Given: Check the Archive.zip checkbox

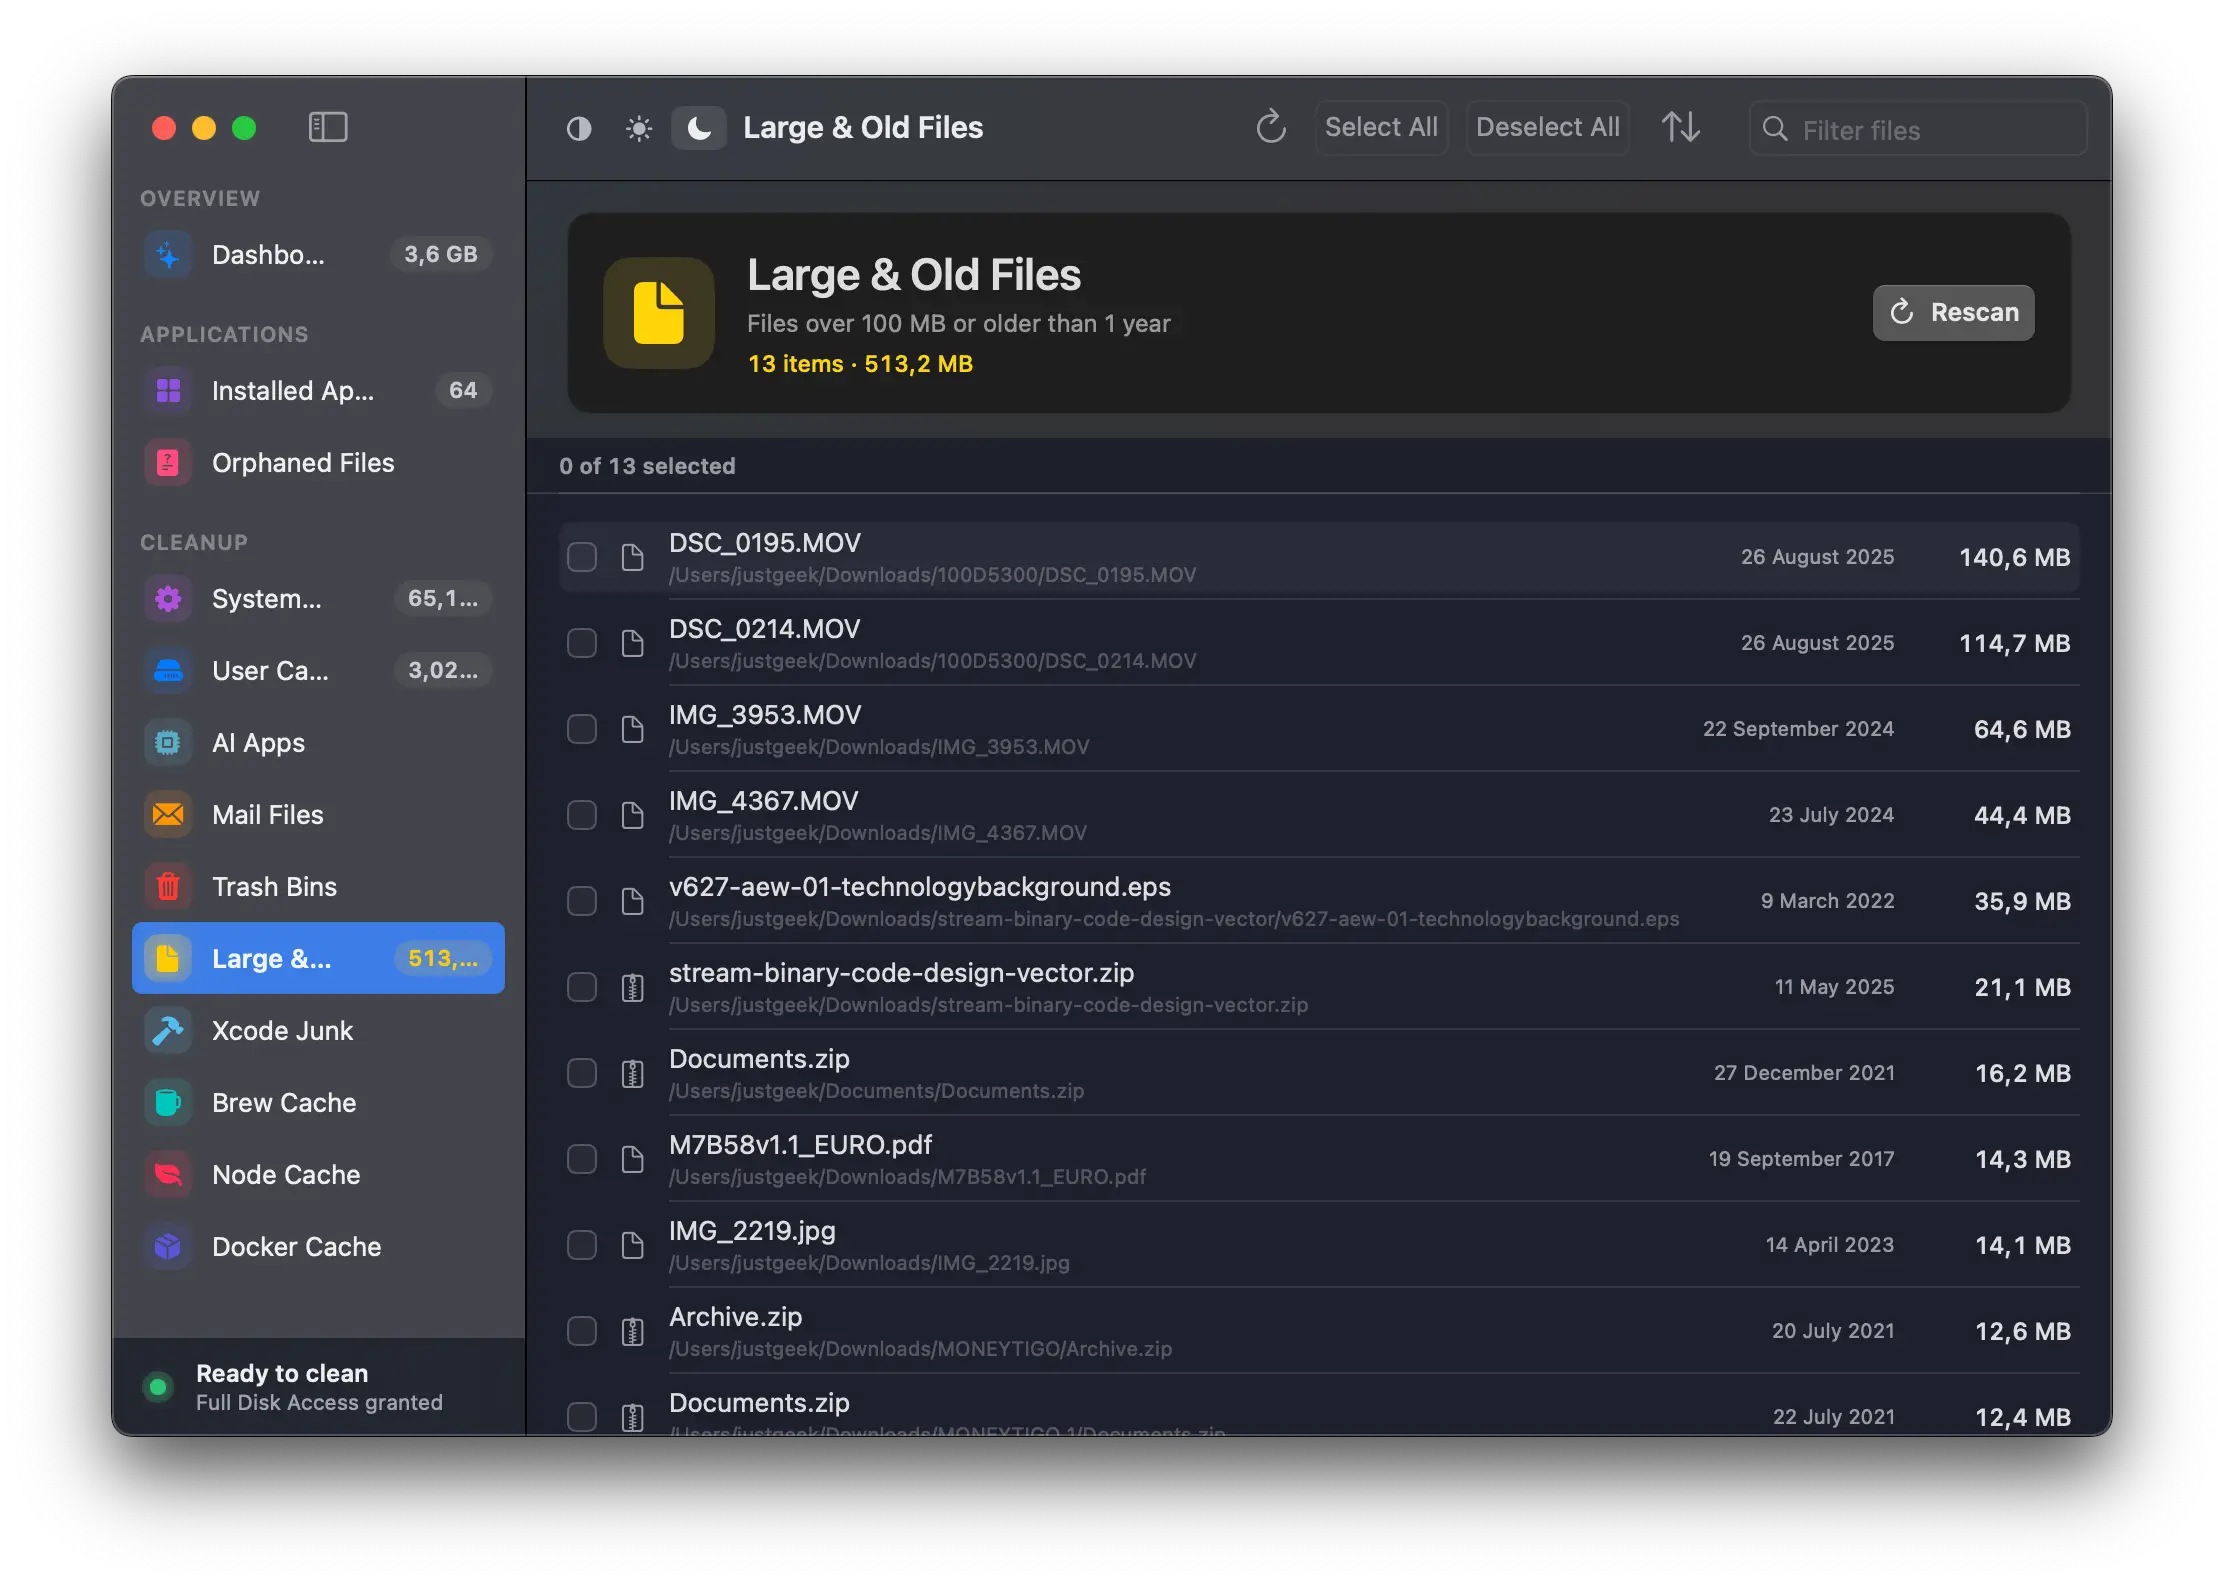Looking at the screenshot, I should point(582,1331).
